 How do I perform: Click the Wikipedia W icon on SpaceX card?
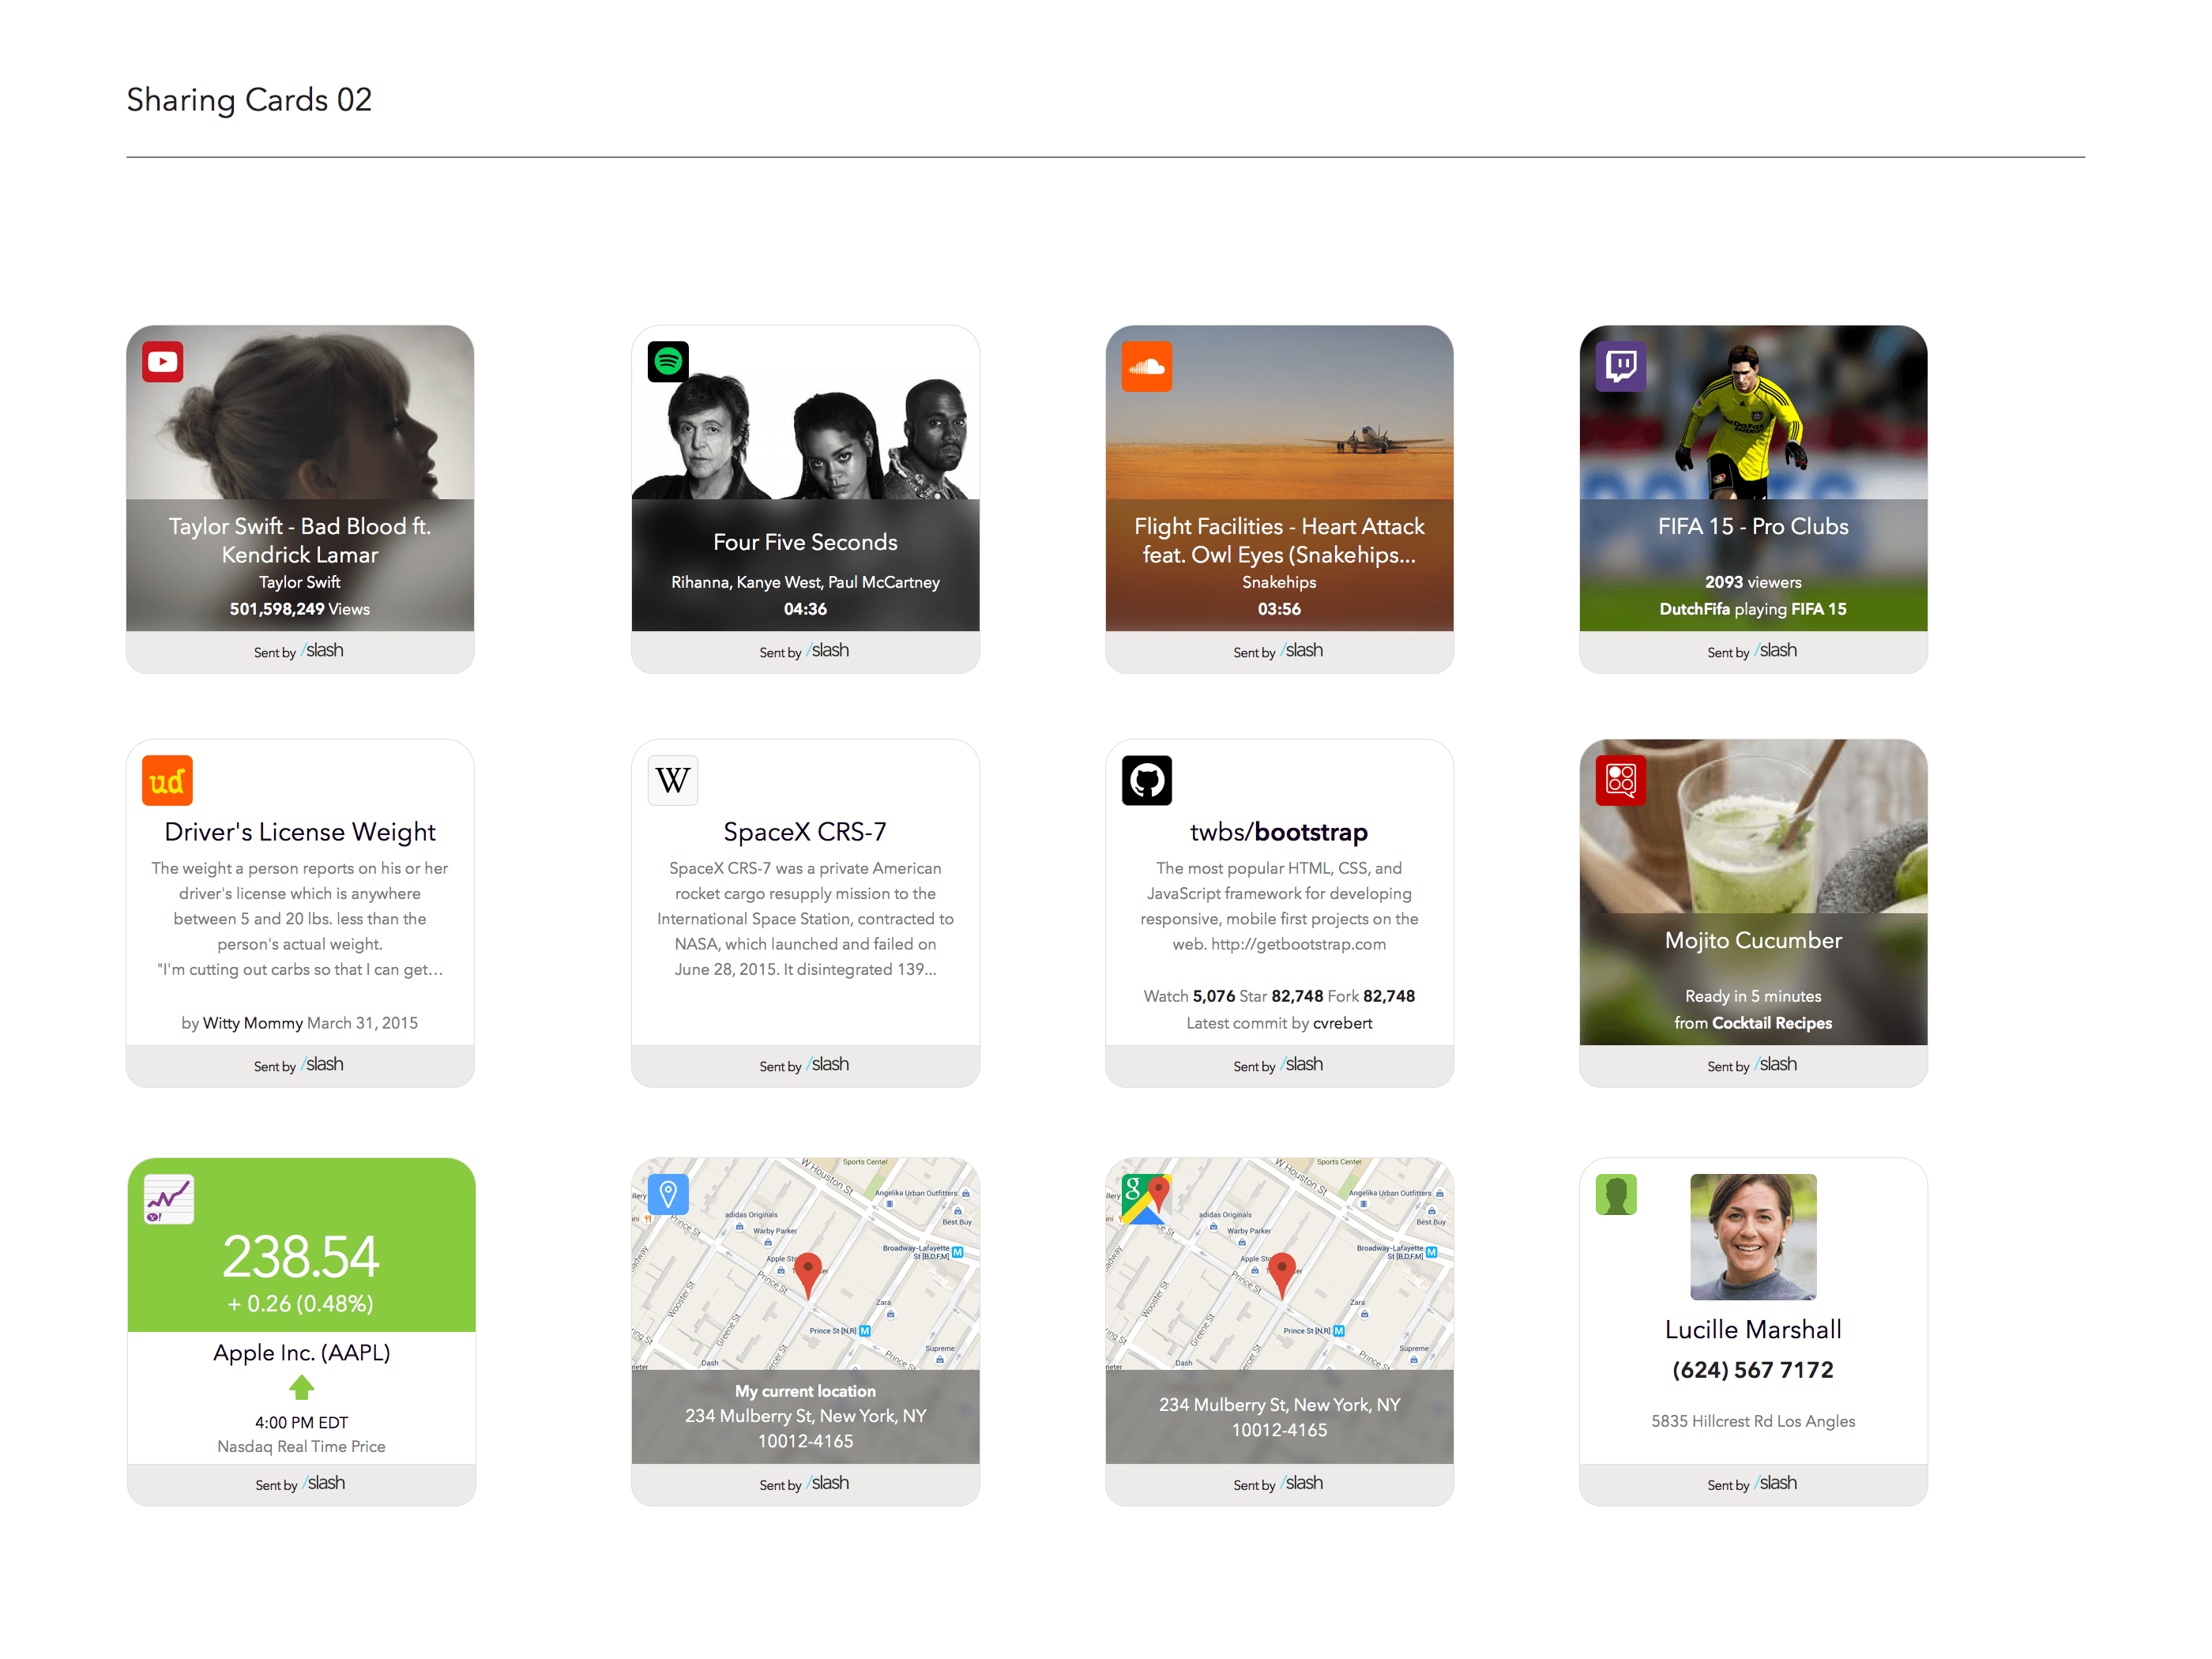coord(673,780)
